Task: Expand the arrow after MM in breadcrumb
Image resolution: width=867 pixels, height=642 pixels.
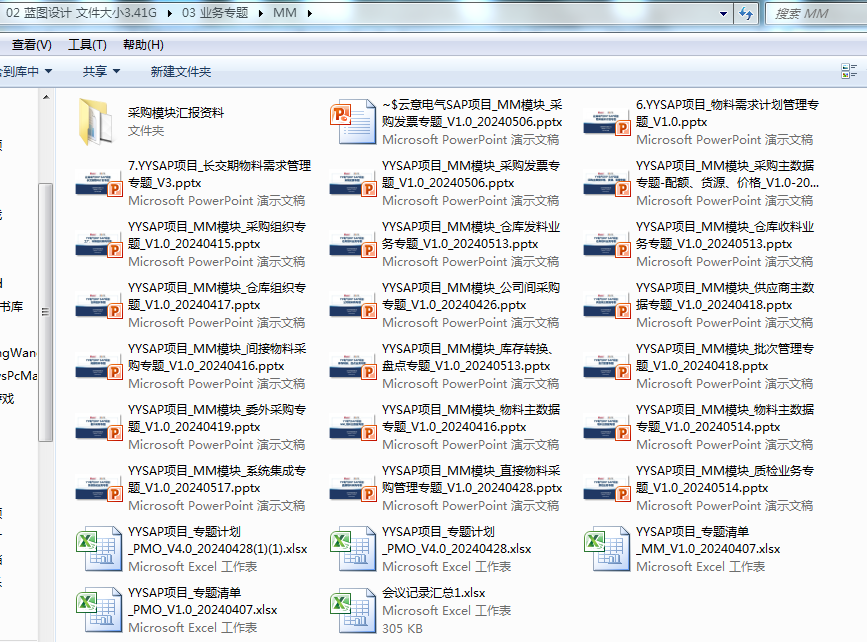Action: (307, 13)
